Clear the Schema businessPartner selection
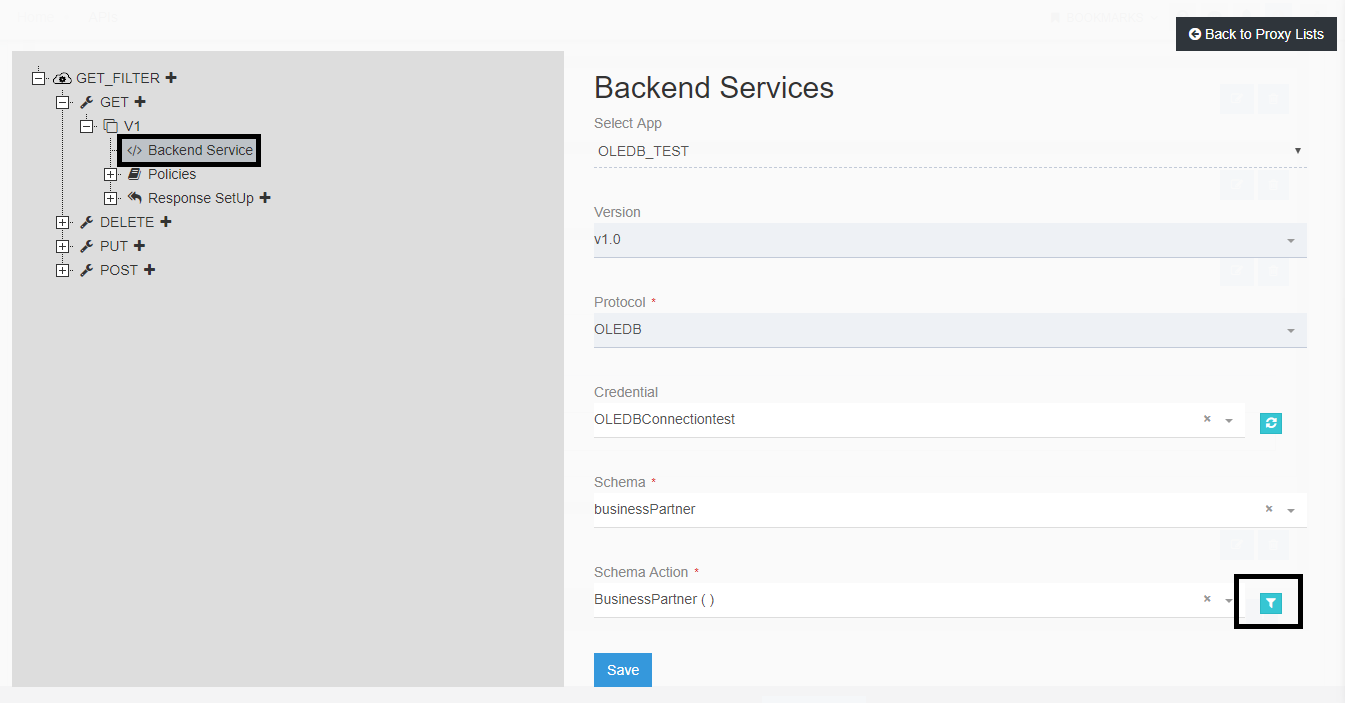 [1268, 509]
